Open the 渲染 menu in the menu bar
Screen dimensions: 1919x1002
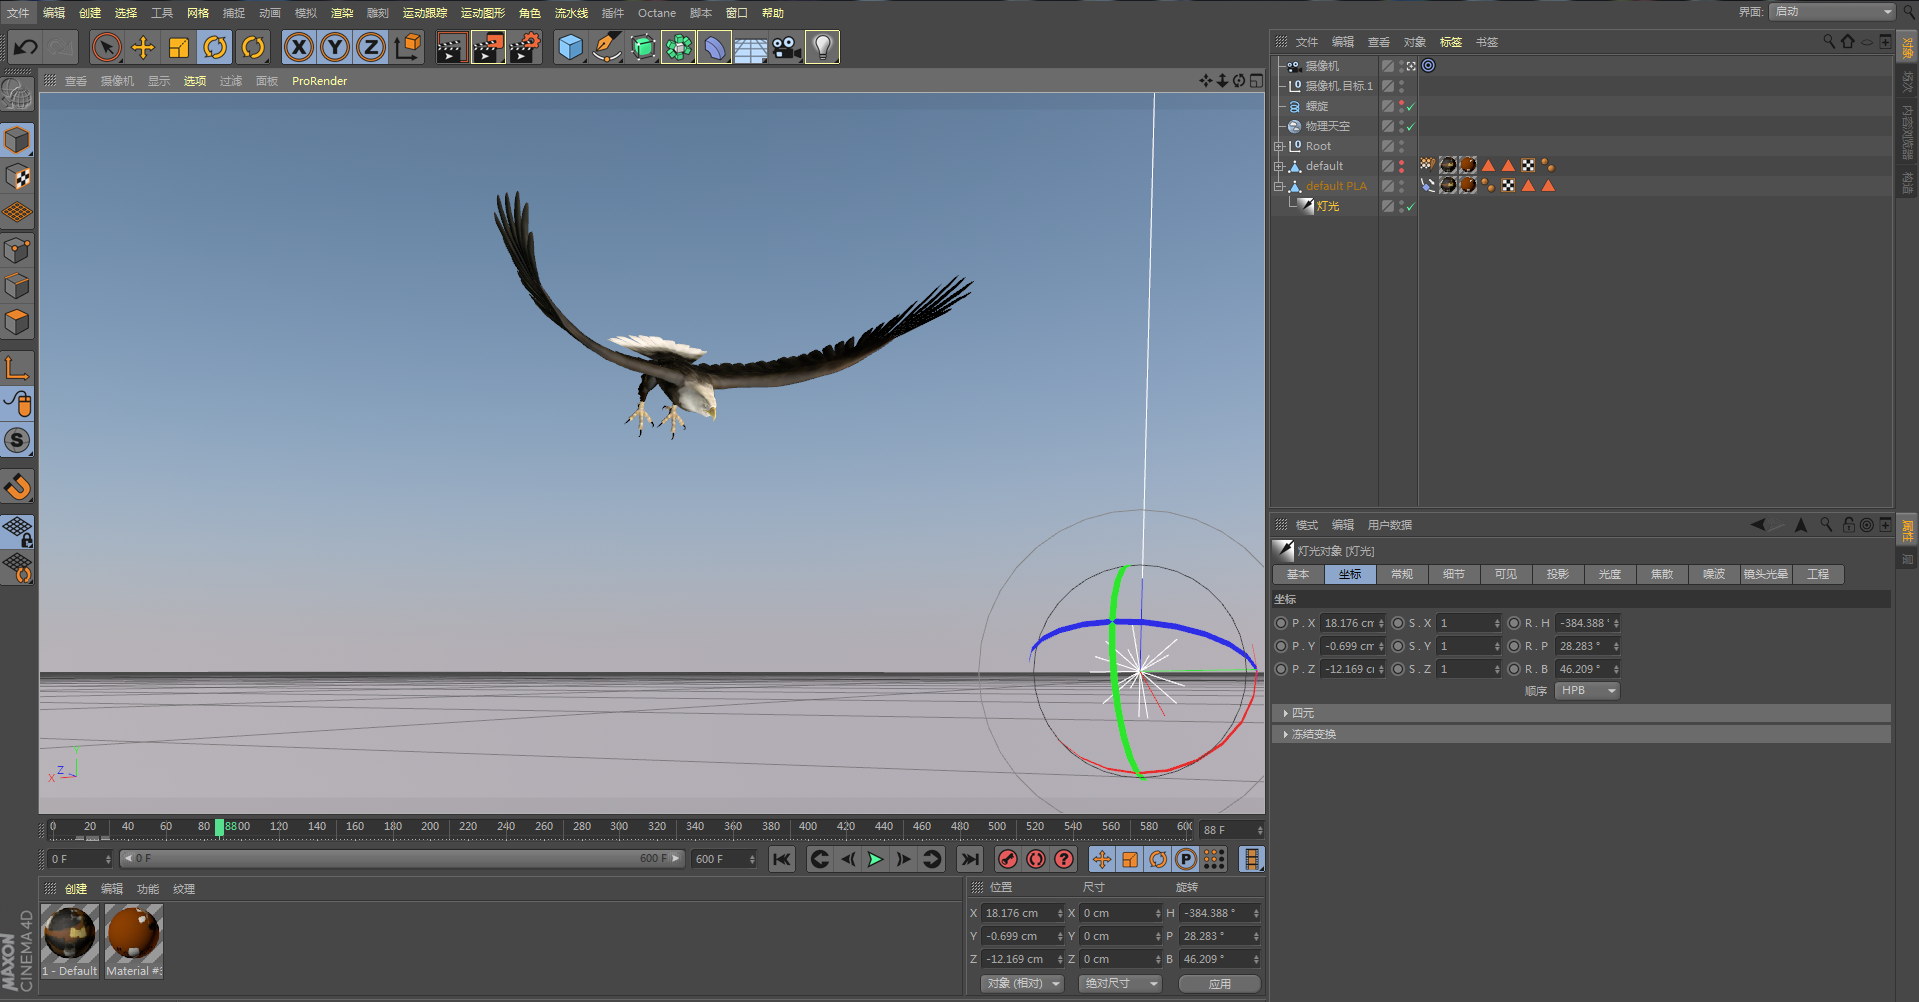[342, 13]
